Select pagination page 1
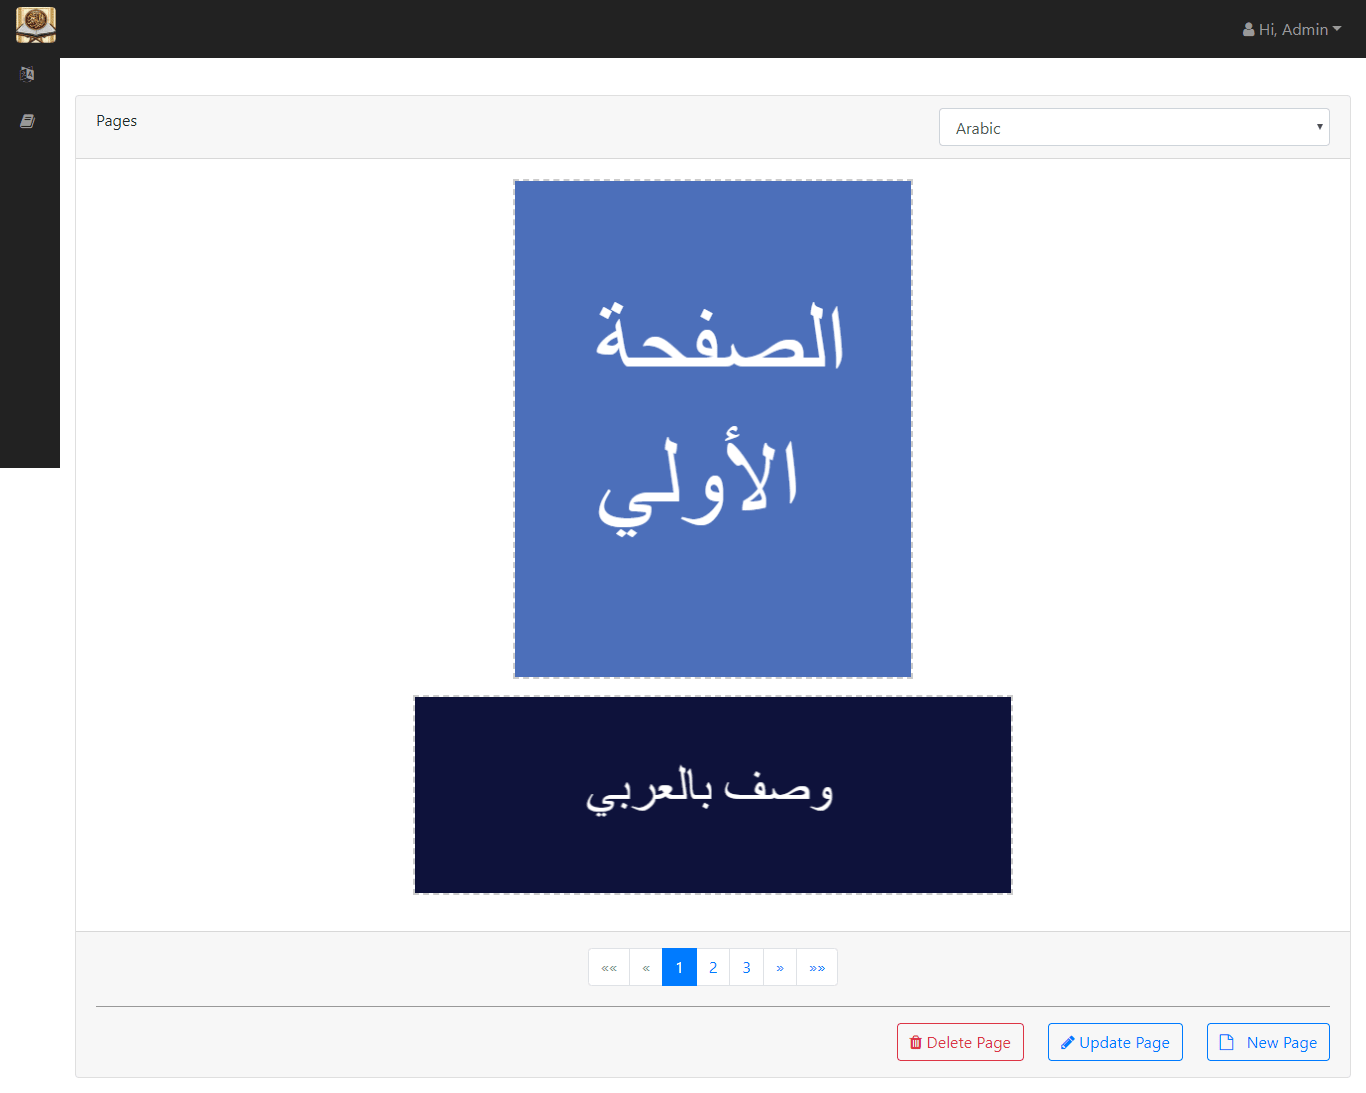Image resolution: width=1366 pixels, height=1093 pixels. 680,967
